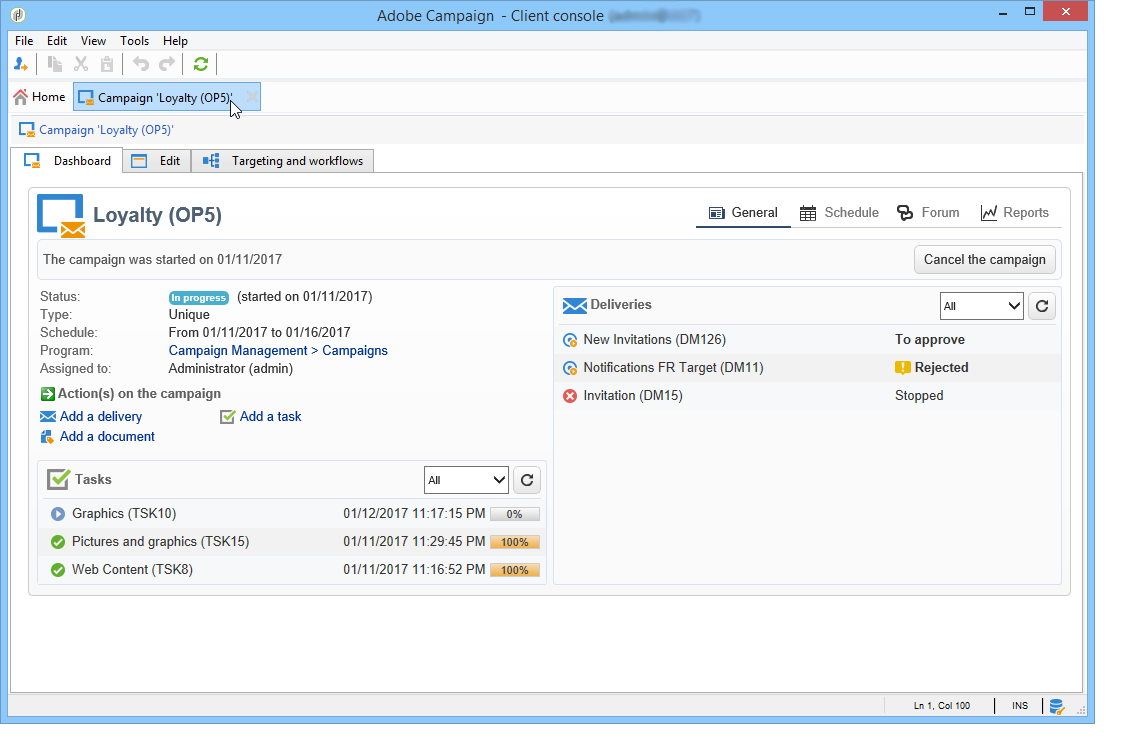This screenshot has height=754, width=1126.
Task: Select the Notifications FR Target (DM11) row
Action: click(x=809, y=368)
